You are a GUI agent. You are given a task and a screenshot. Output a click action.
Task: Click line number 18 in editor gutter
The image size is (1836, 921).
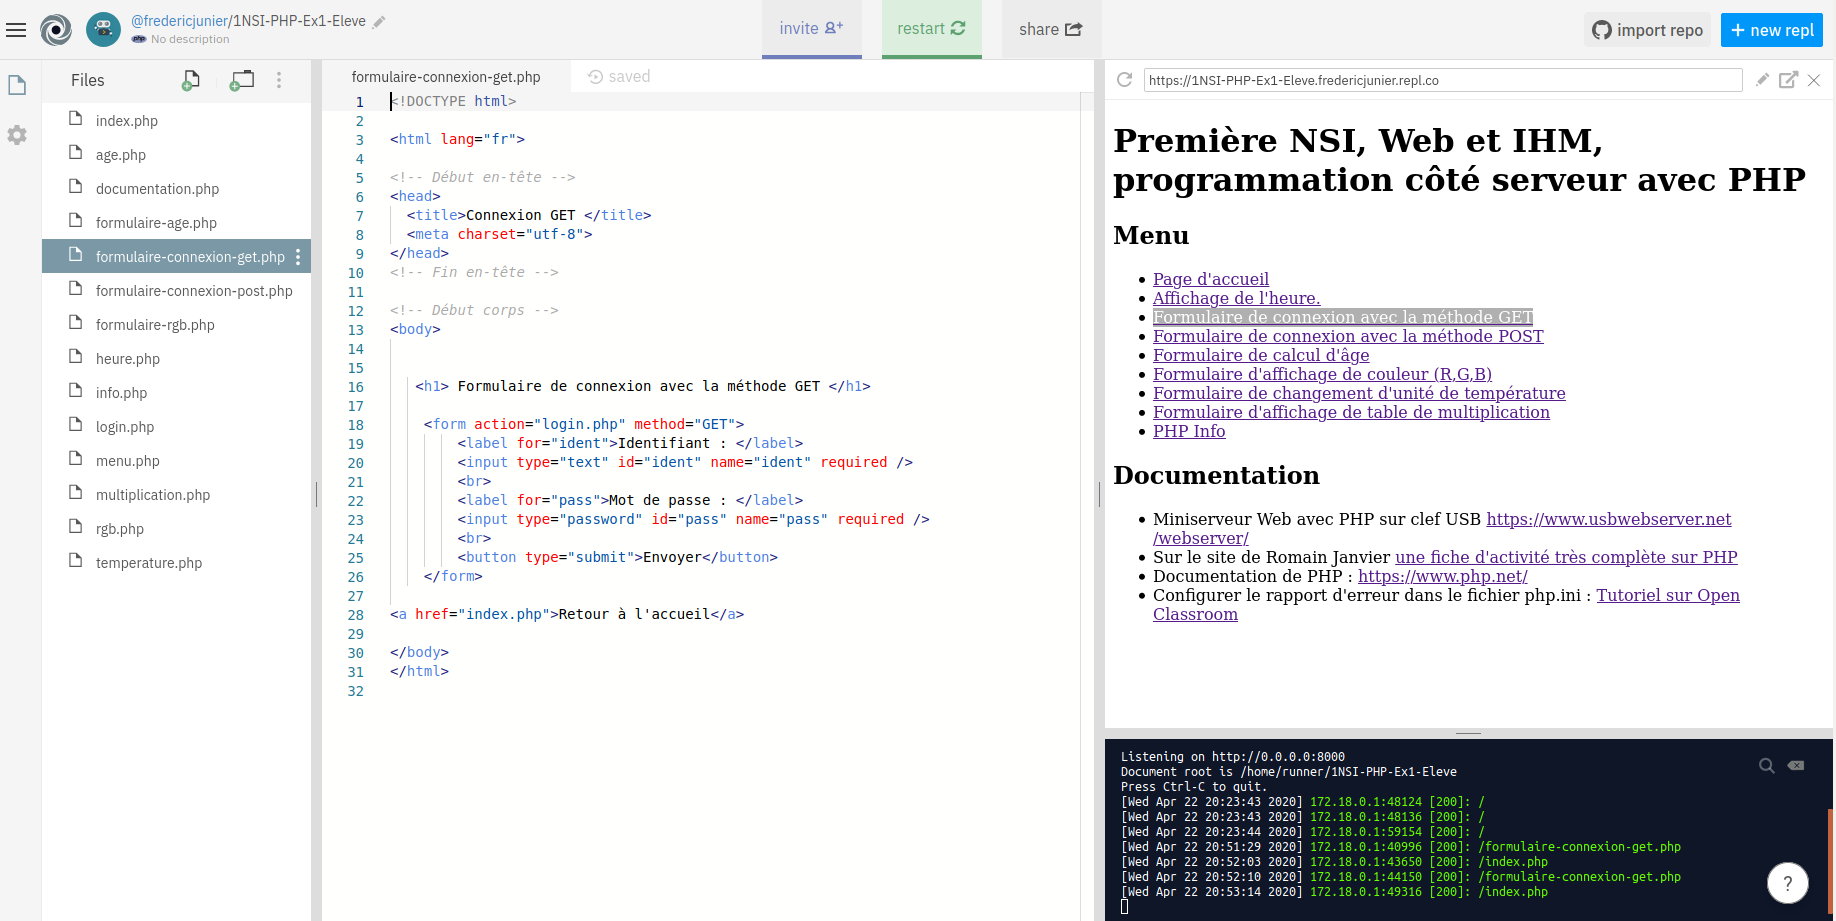coord(356,425)
